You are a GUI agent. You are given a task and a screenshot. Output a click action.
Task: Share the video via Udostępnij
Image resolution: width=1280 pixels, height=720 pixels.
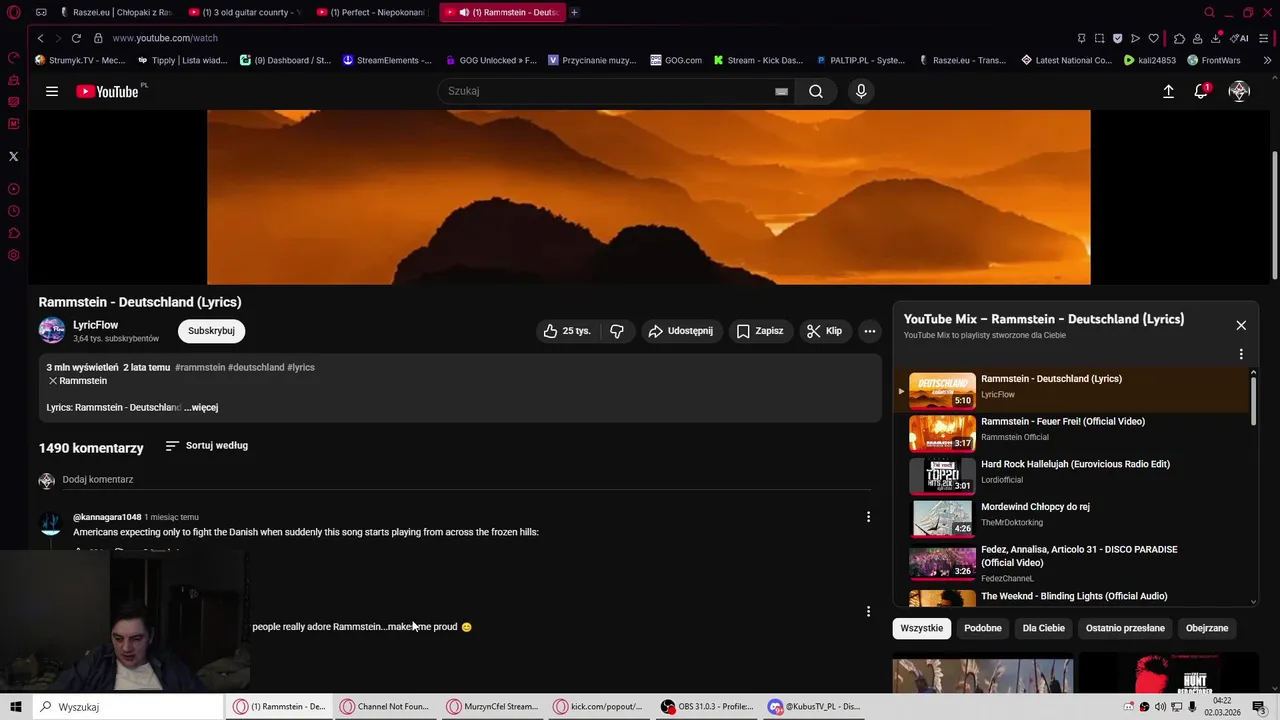(x=681, y=331)
